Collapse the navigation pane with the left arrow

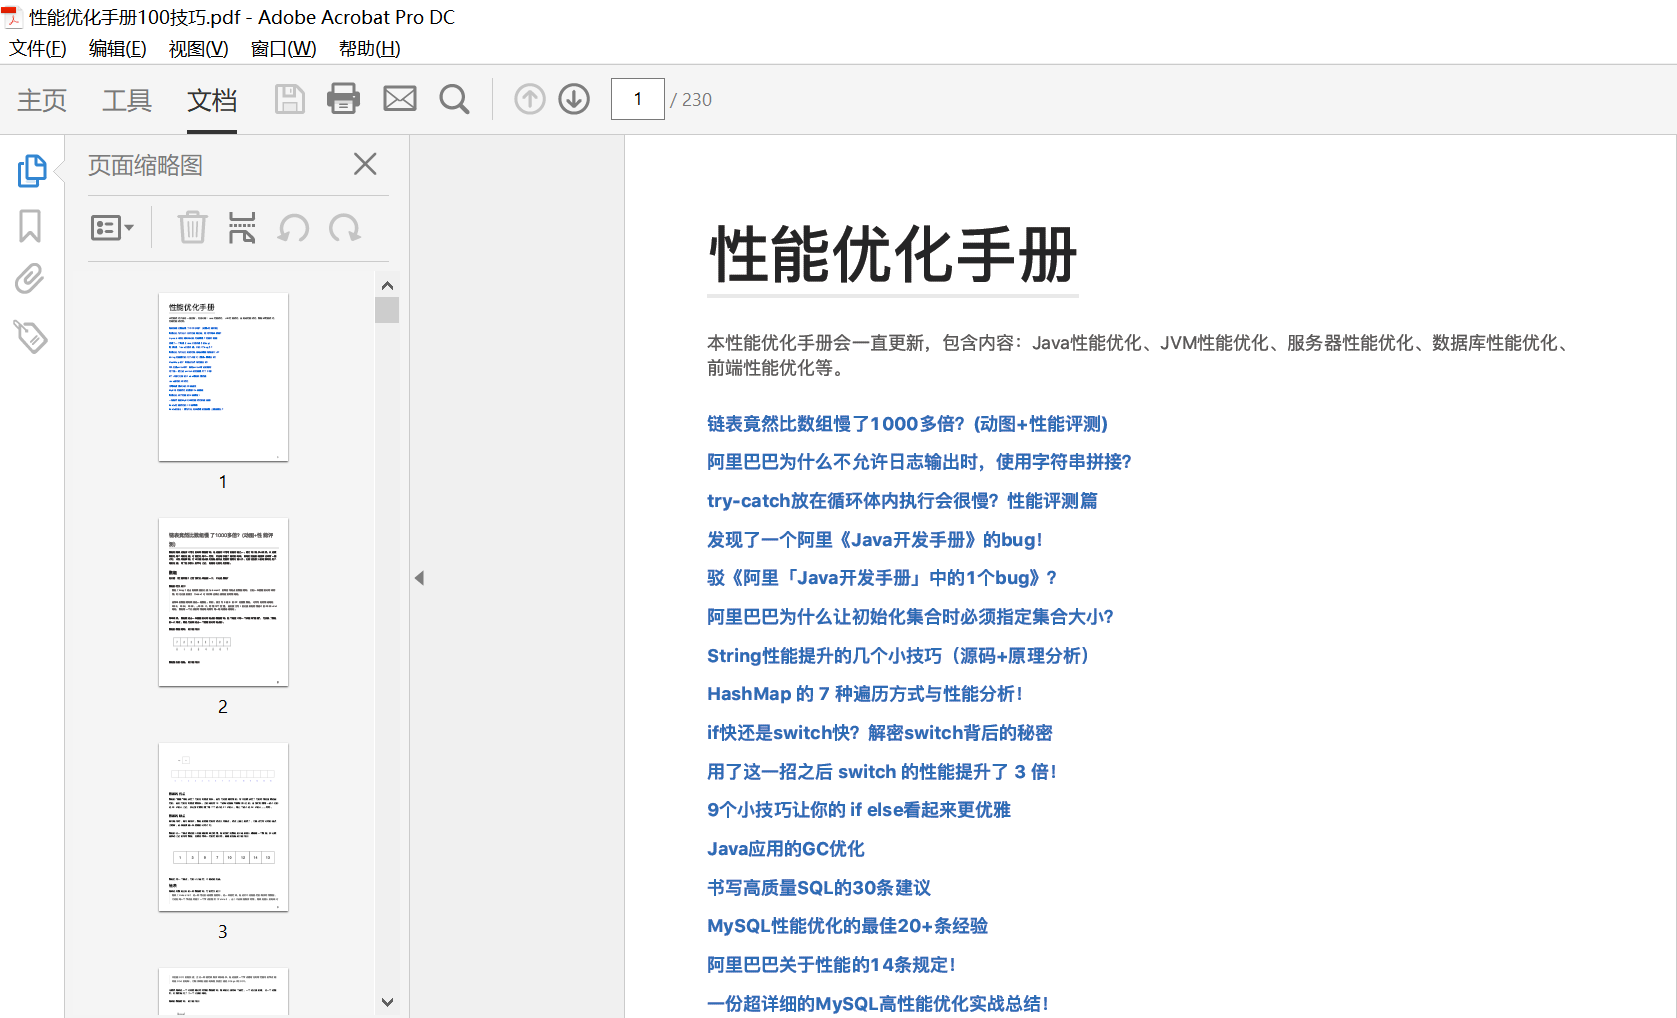pos(419,578)
